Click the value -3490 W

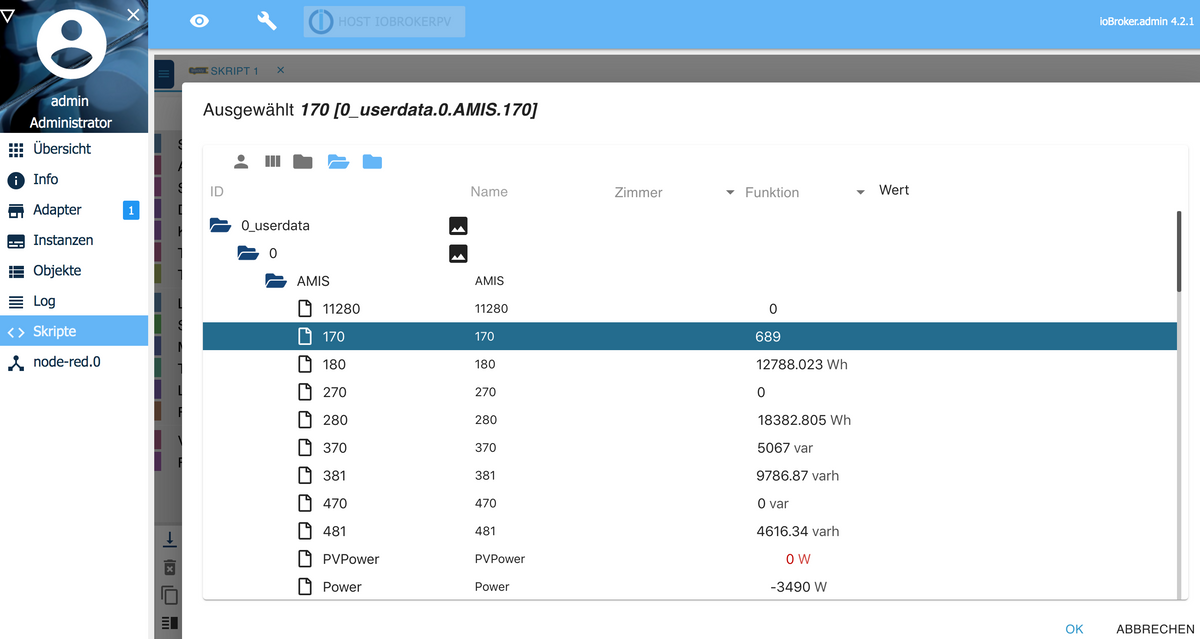pos(799,587)
